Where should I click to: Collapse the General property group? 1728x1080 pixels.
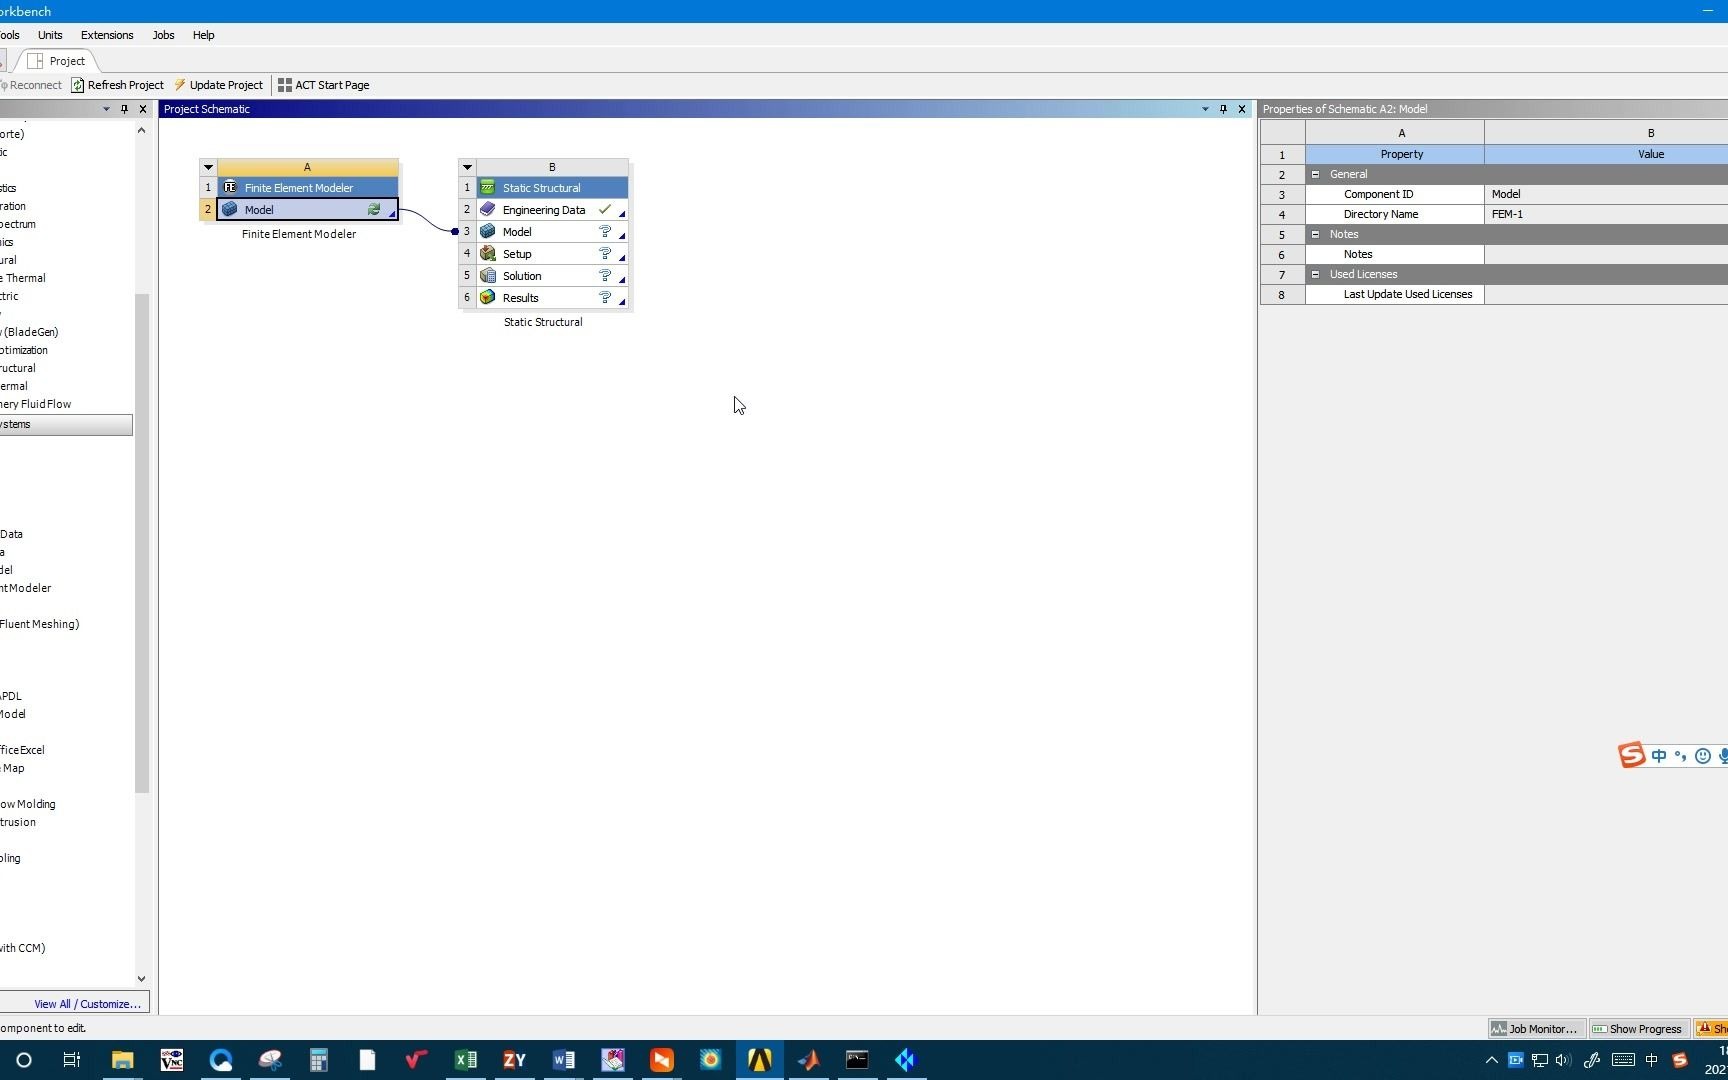tap(1315, 174)
